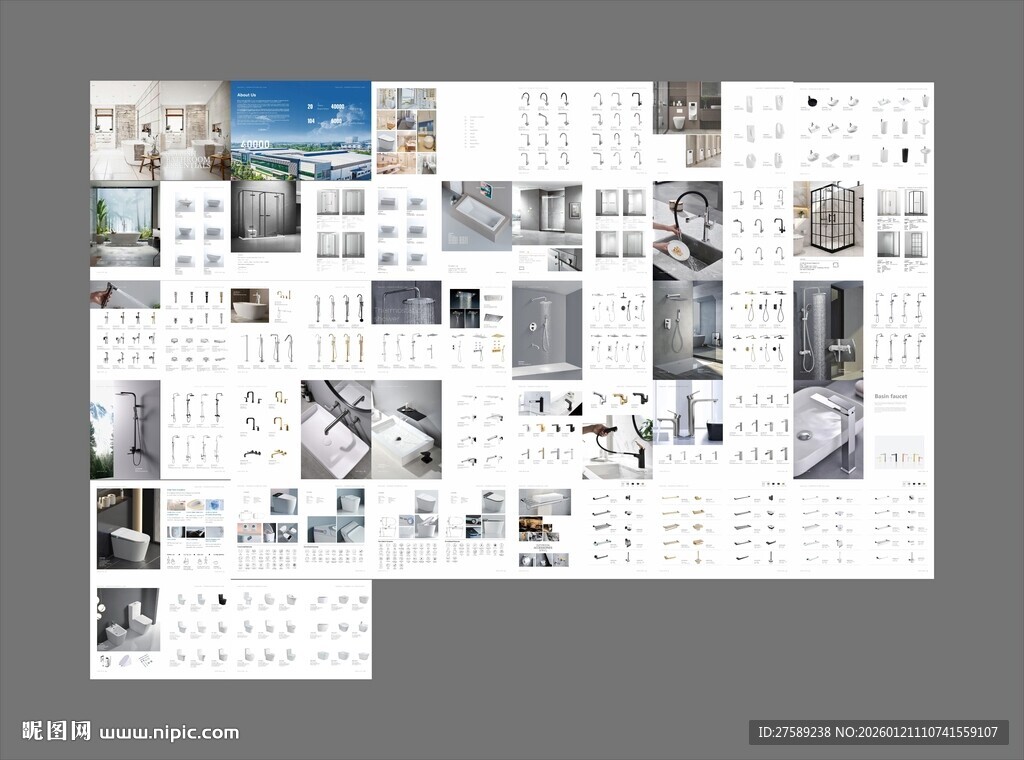This screenshot has width=1024, height=760.
Task: Open freestanding bathtub by forest window photo
Action: point(125,224)
